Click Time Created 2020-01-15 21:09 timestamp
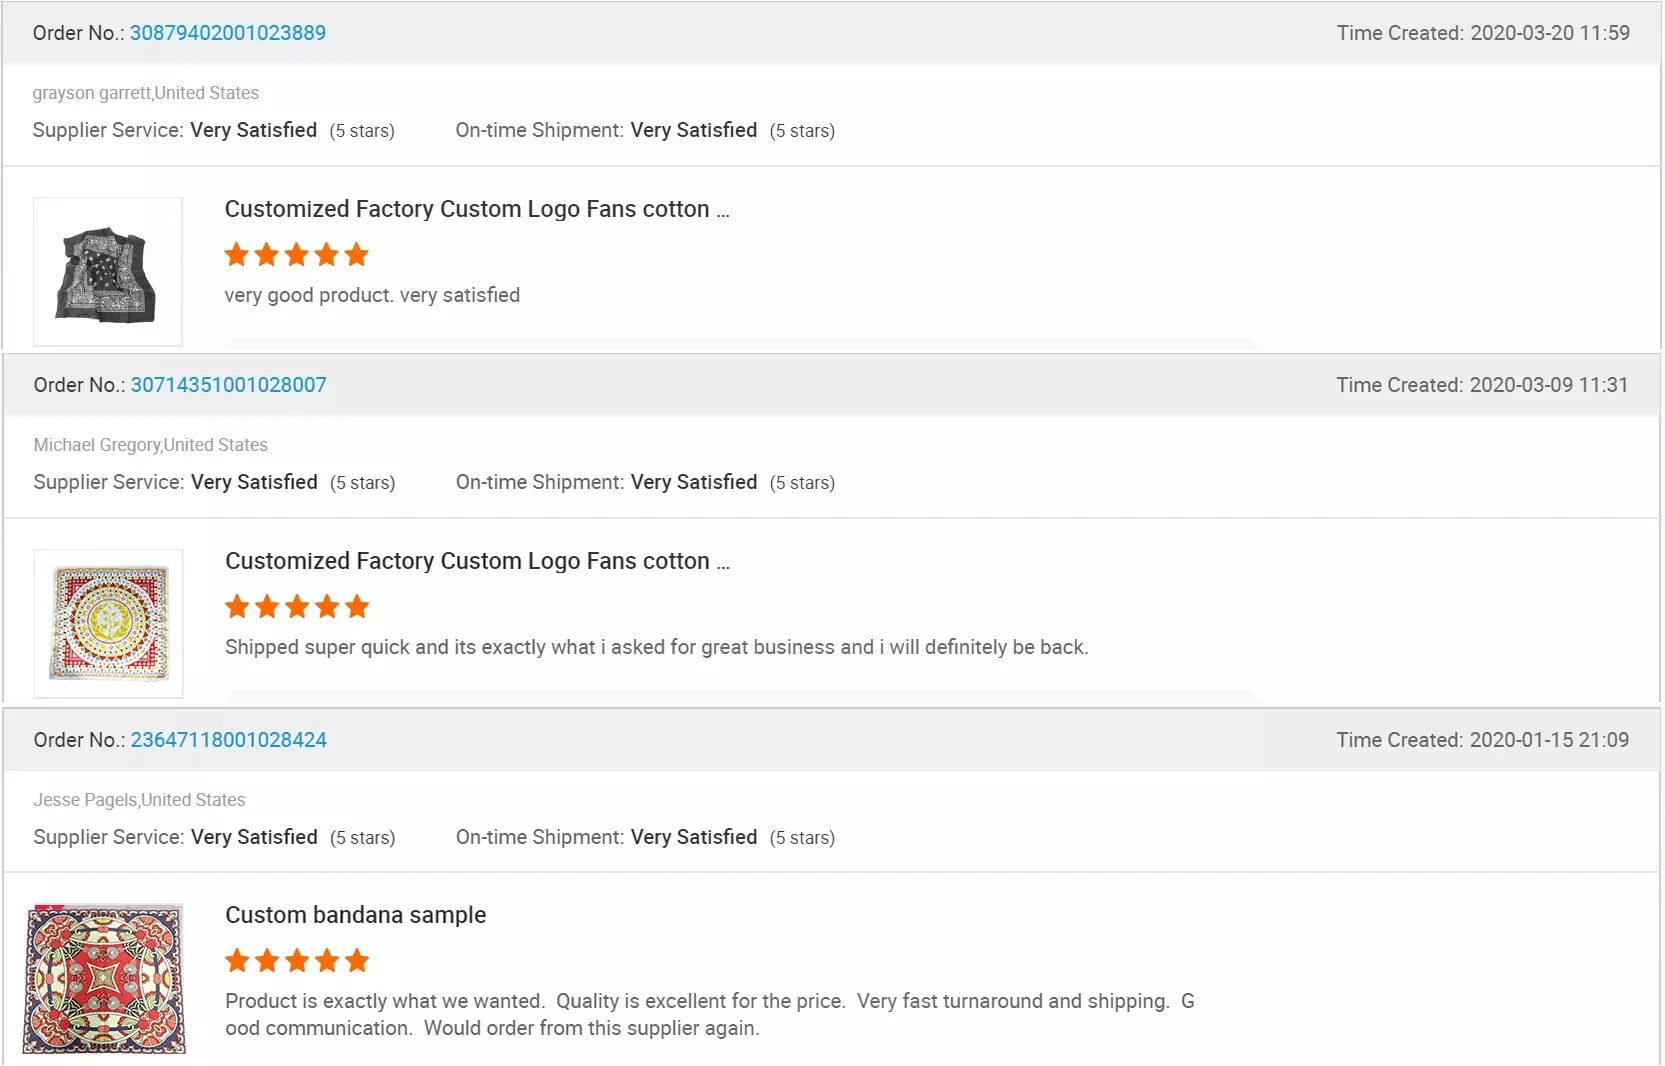1665x1066 pixels. point(1482,740)
